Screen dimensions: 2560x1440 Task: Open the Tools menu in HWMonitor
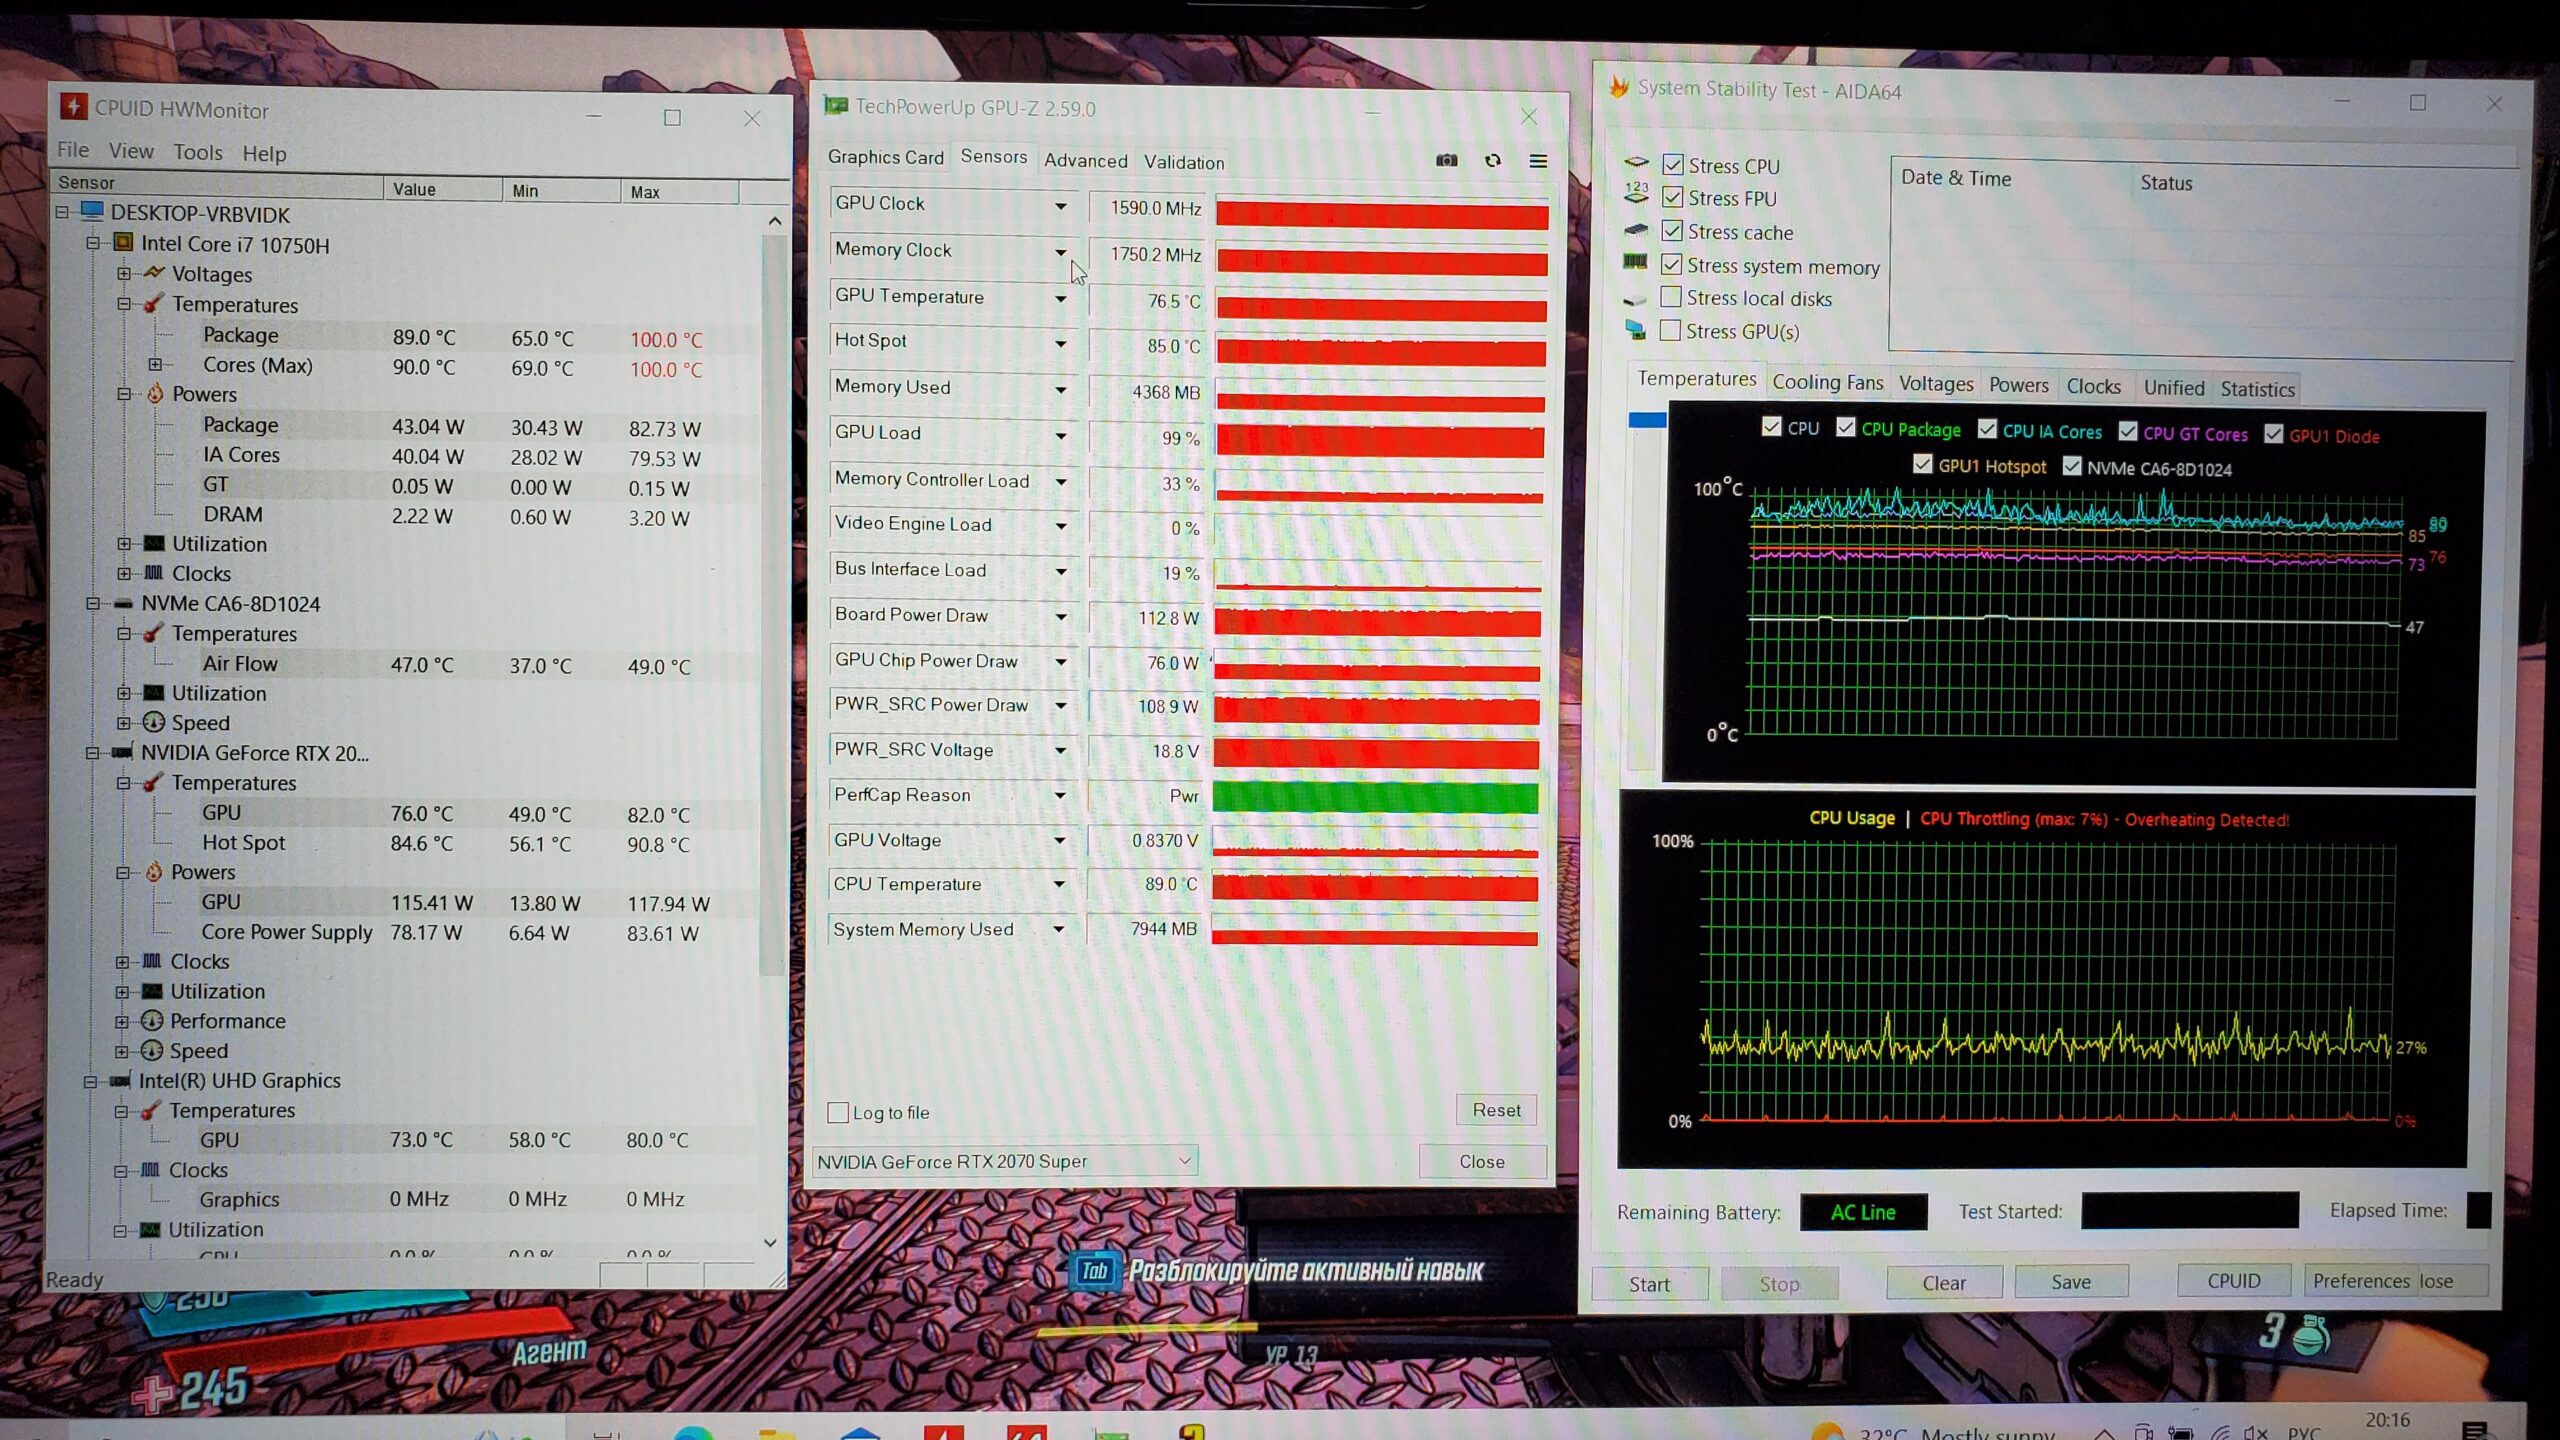[x=197, y=152]
